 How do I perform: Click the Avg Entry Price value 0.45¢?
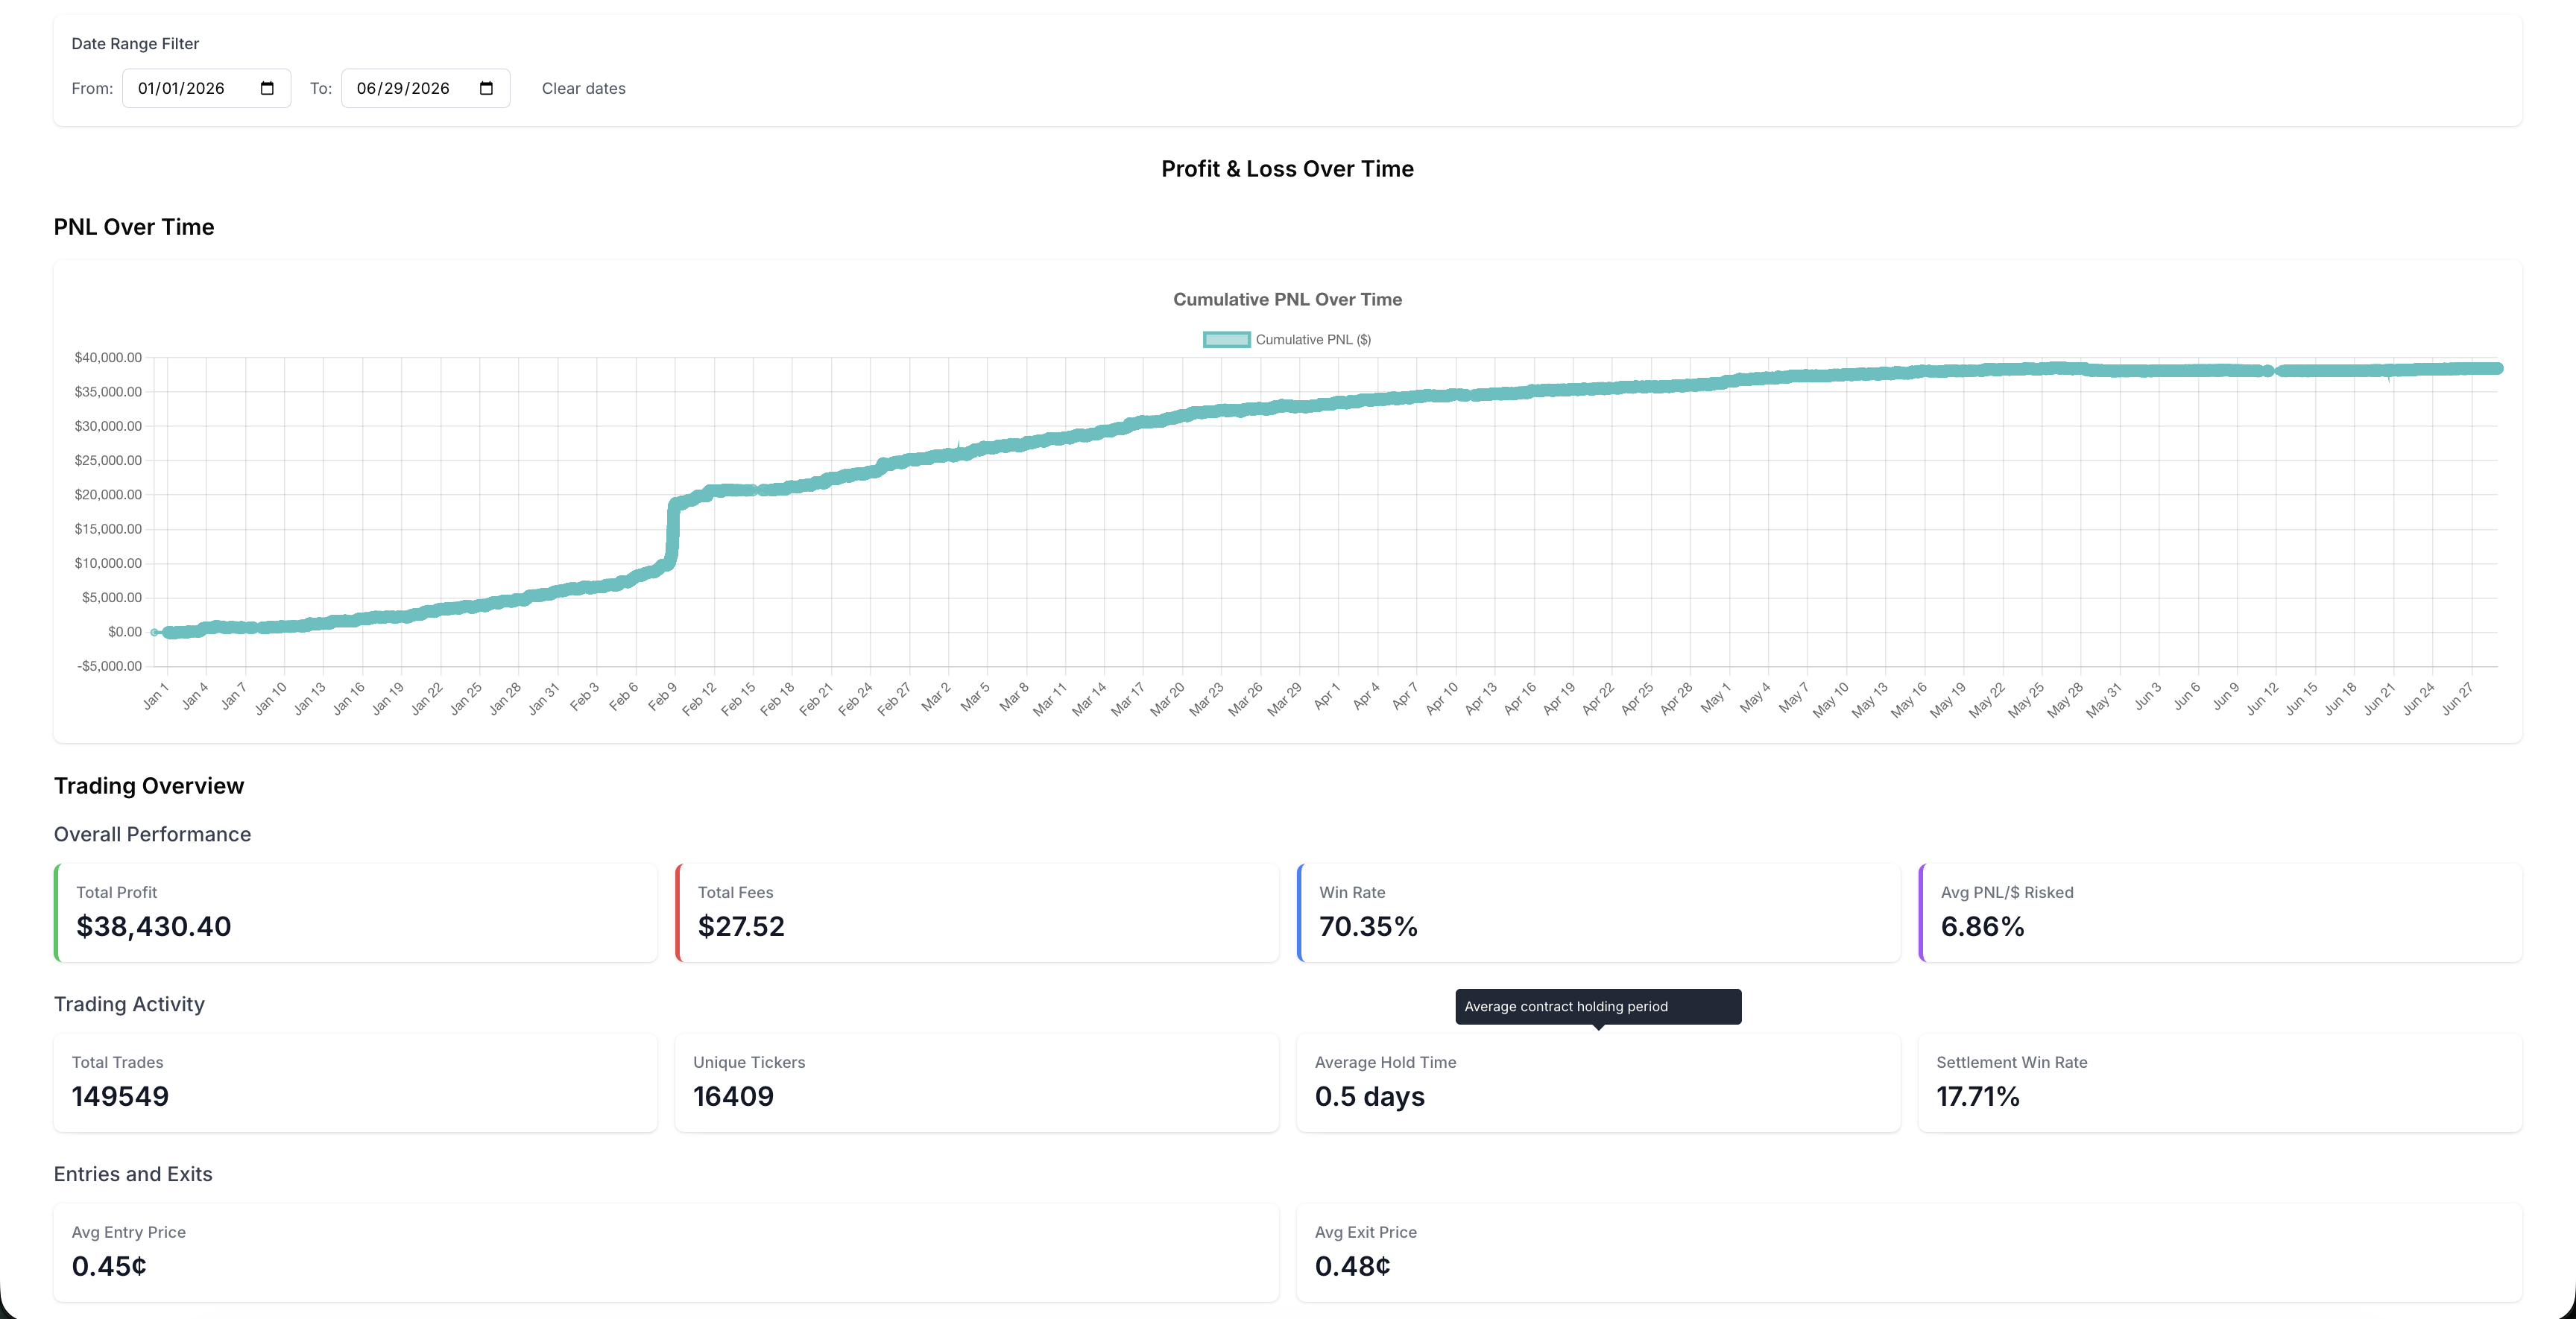point(109,1266)
